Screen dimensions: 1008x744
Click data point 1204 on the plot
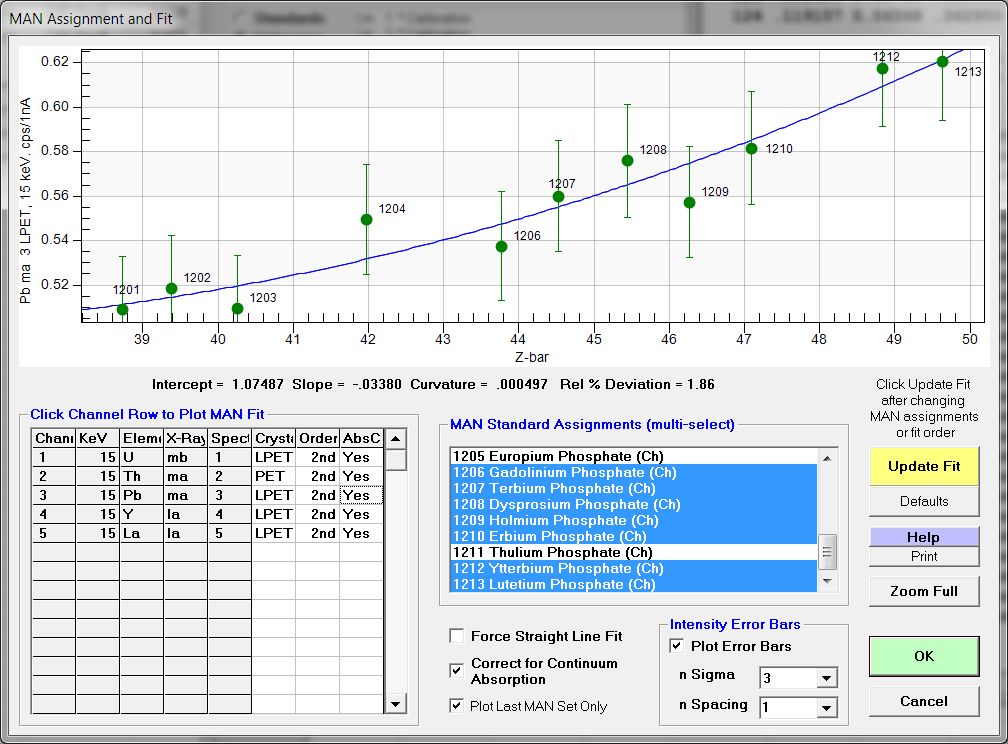coord(366,219)
